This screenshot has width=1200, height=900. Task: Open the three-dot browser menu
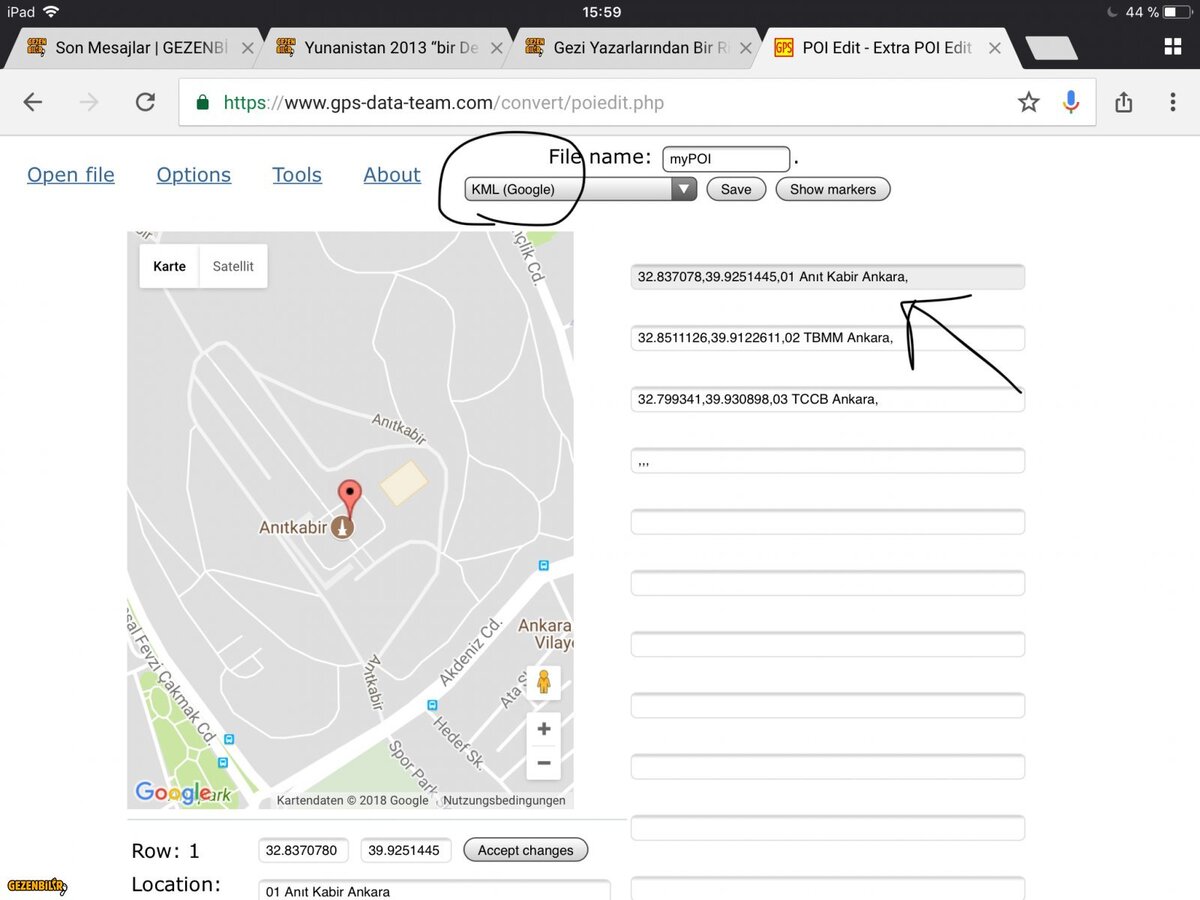[x=1172, y=102]
